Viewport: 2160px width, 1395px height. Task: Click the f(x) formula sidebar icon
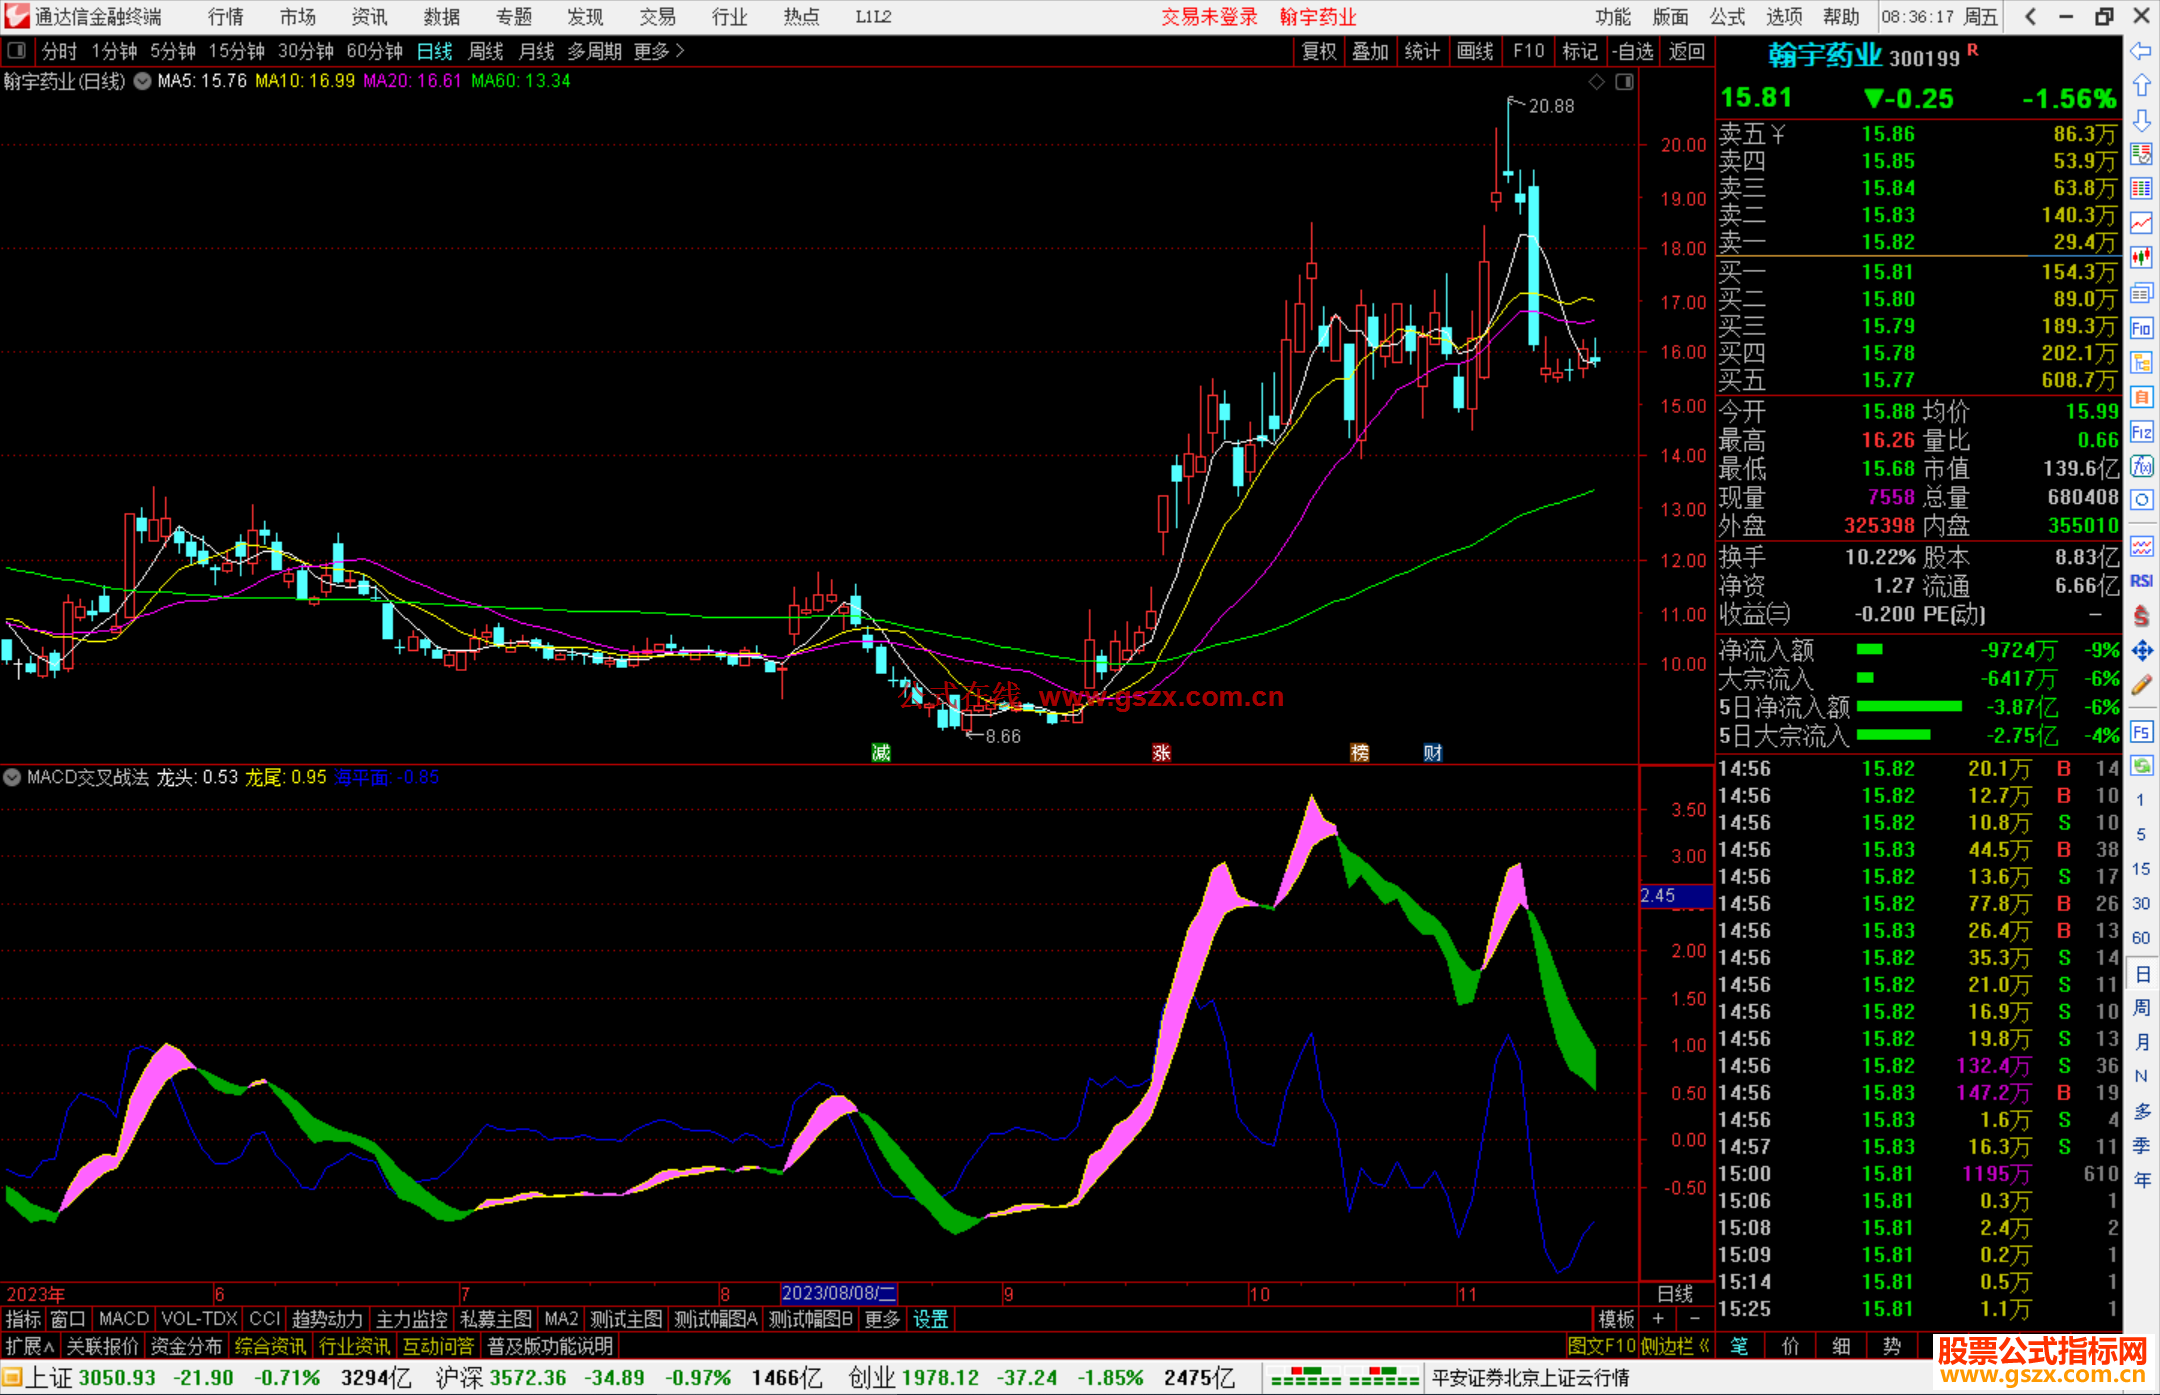pyautogui.click(x=2140, y=466)
